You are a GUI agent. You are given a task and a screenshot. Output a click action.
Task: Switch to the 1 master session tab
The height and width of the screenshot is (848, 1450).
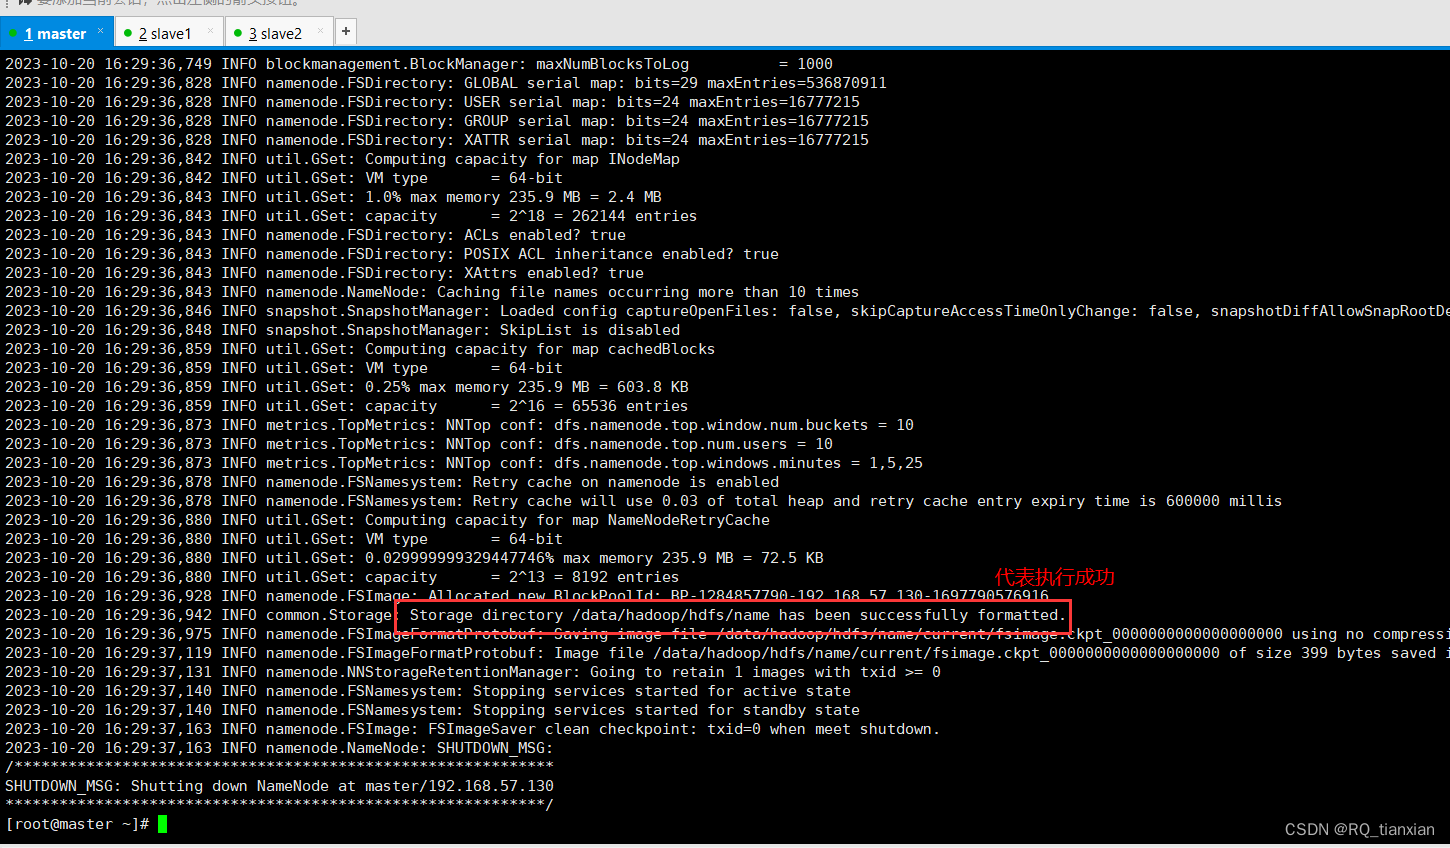[55, 33]
